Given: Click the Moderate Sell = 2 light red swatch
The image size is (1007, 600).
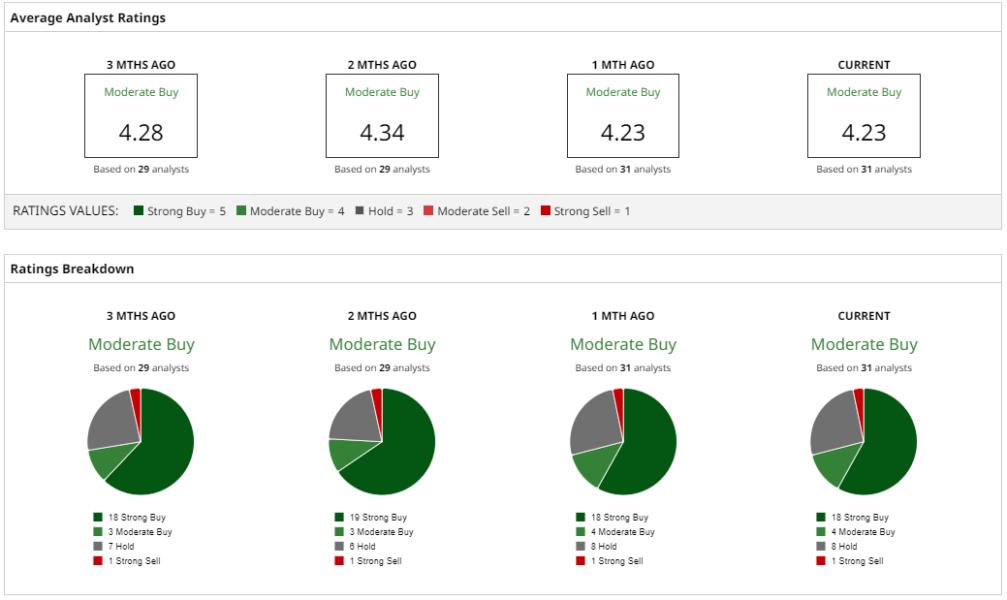Looking at the screenshot, I should (428, 210).
